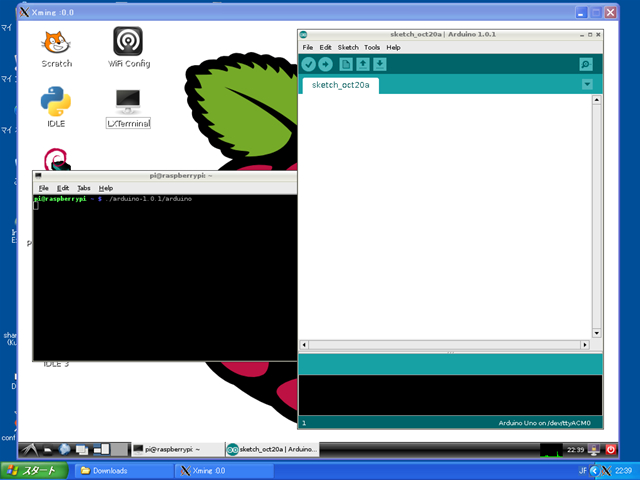Click the red shutdown icon in LXDE panel
This screenshot has width=640, height=480.
tap(611, 449)
